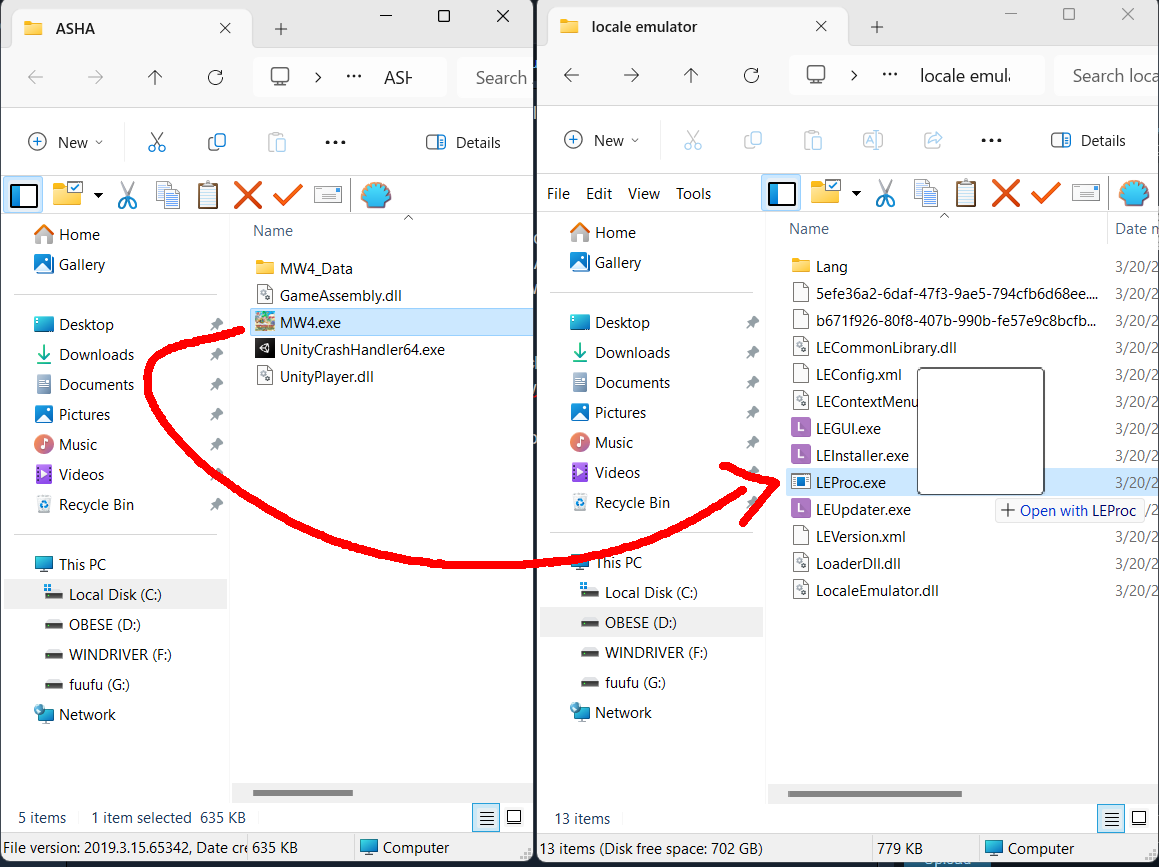1159x867 pixels.
Task: Click the Refresh button in ASHA window
Action: [215, 77]
